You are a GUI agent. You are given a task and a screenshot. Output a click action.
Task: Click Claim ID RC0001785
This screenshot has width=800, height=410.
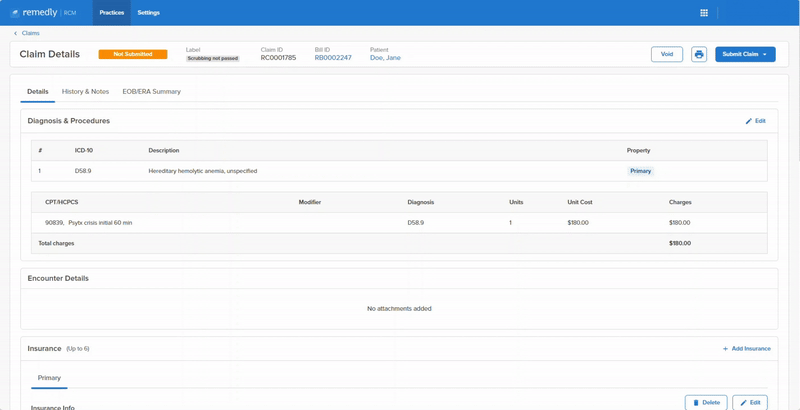coord(278,58)
